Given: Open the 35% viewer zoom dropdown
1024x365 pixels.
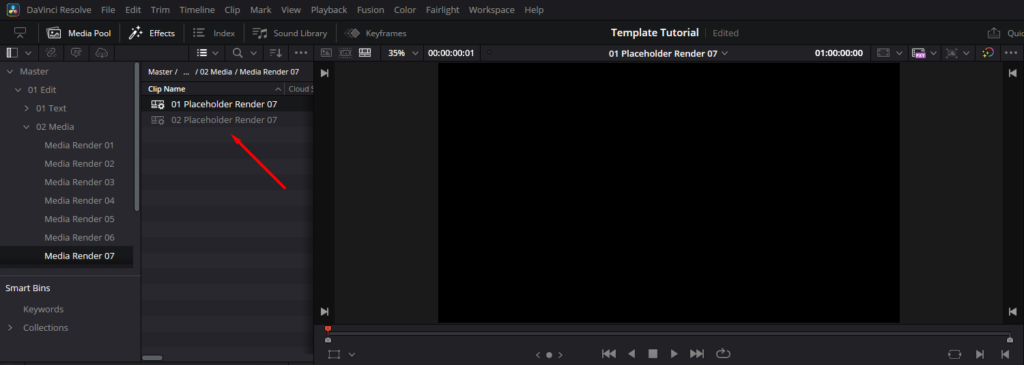Looking at the screenshot, I should [x=402, y=53].
